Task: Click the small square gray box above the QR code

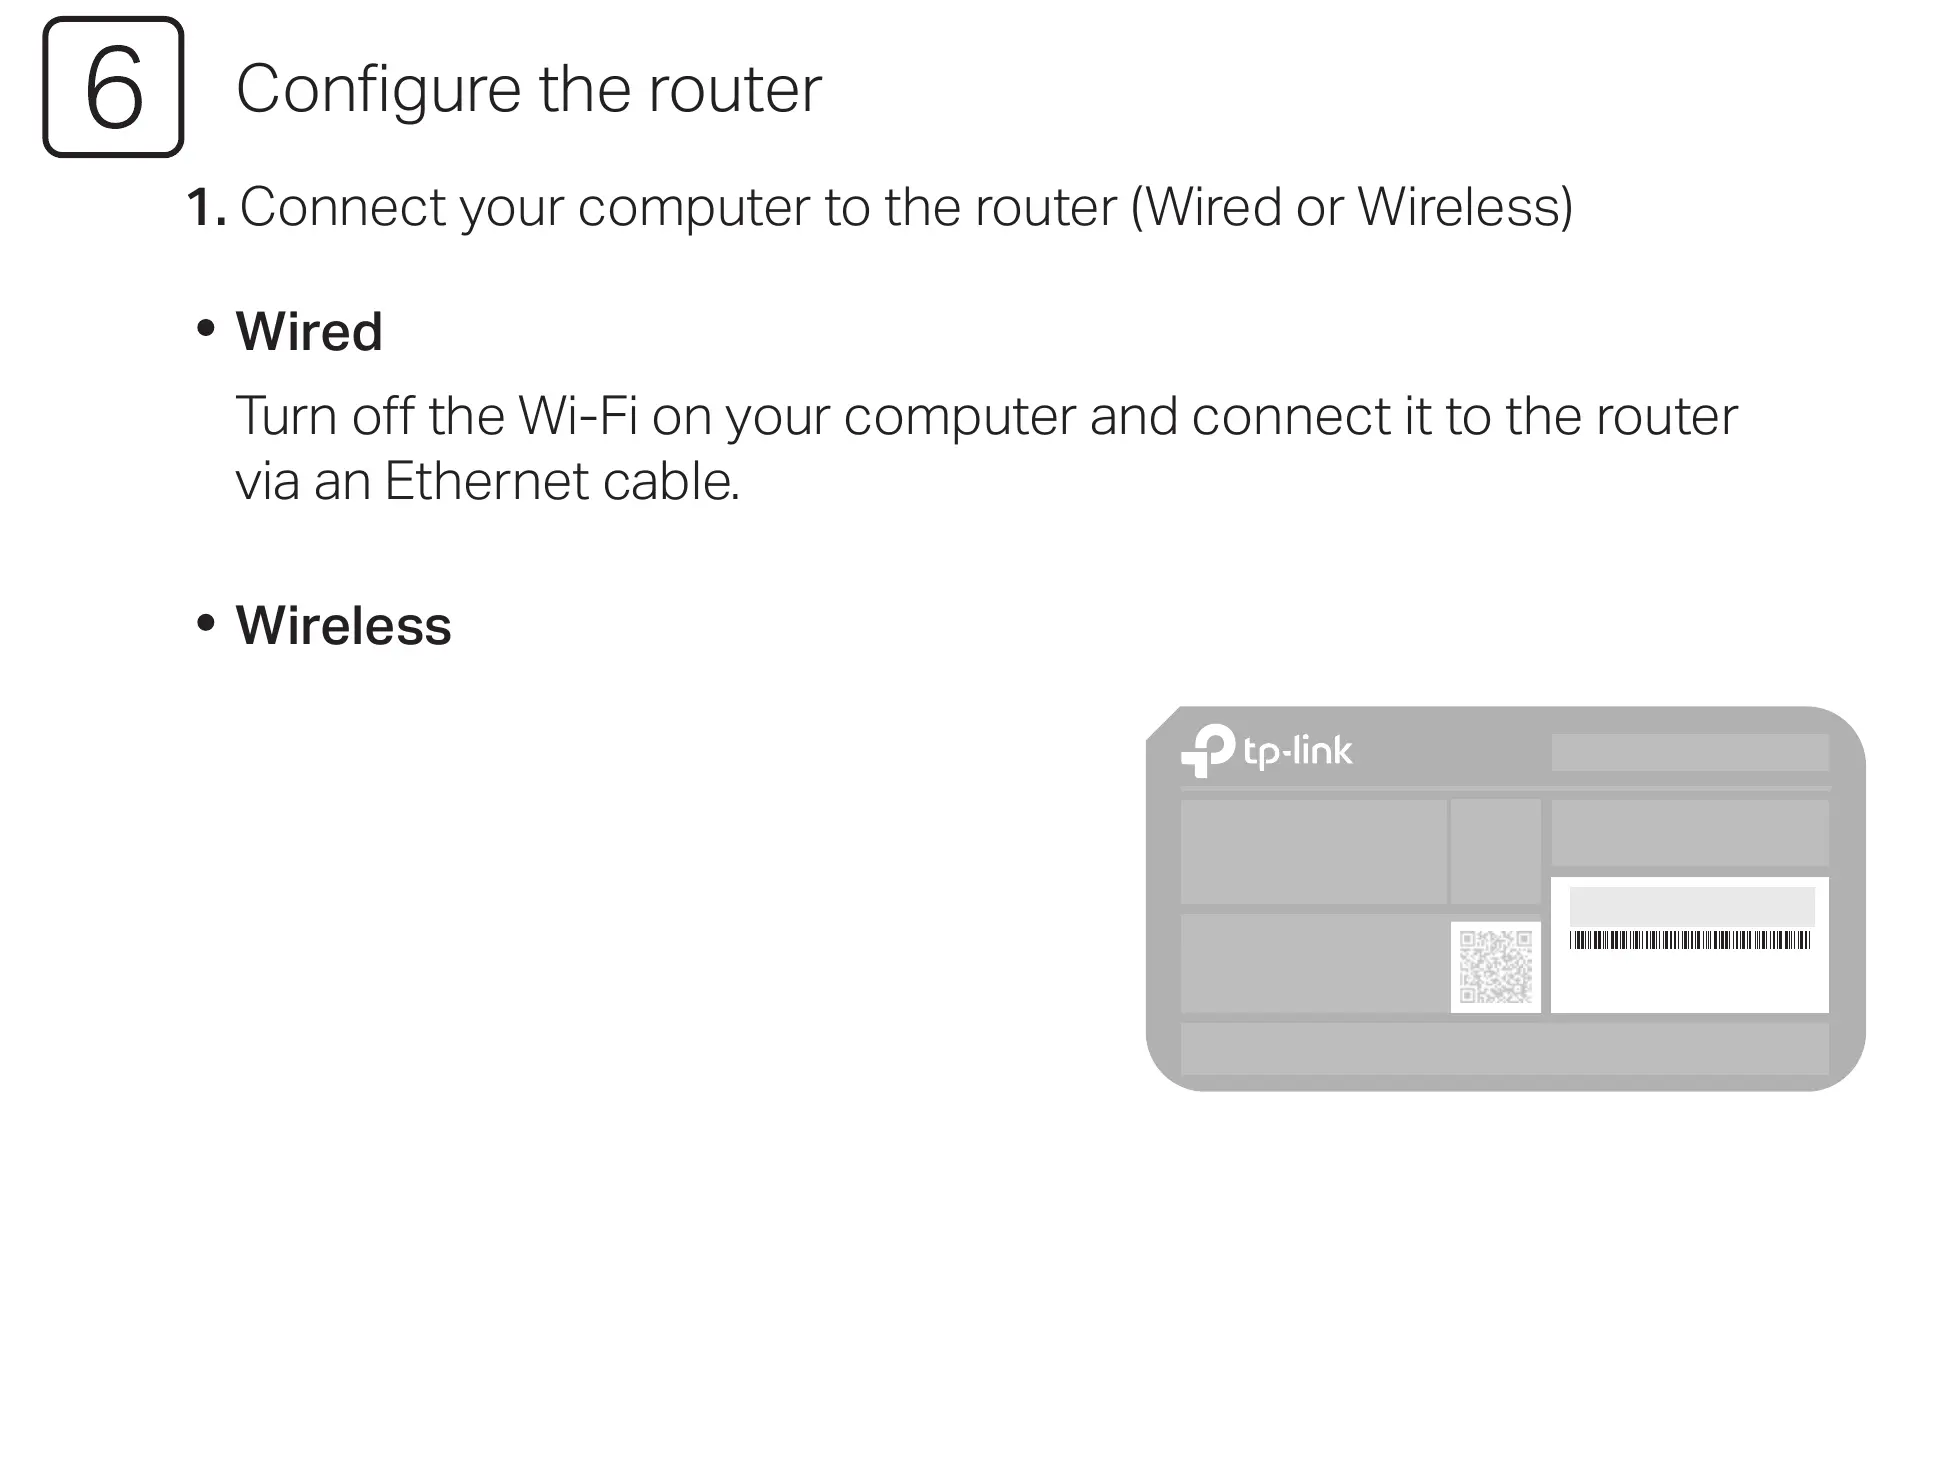Action: point(1496,851)
